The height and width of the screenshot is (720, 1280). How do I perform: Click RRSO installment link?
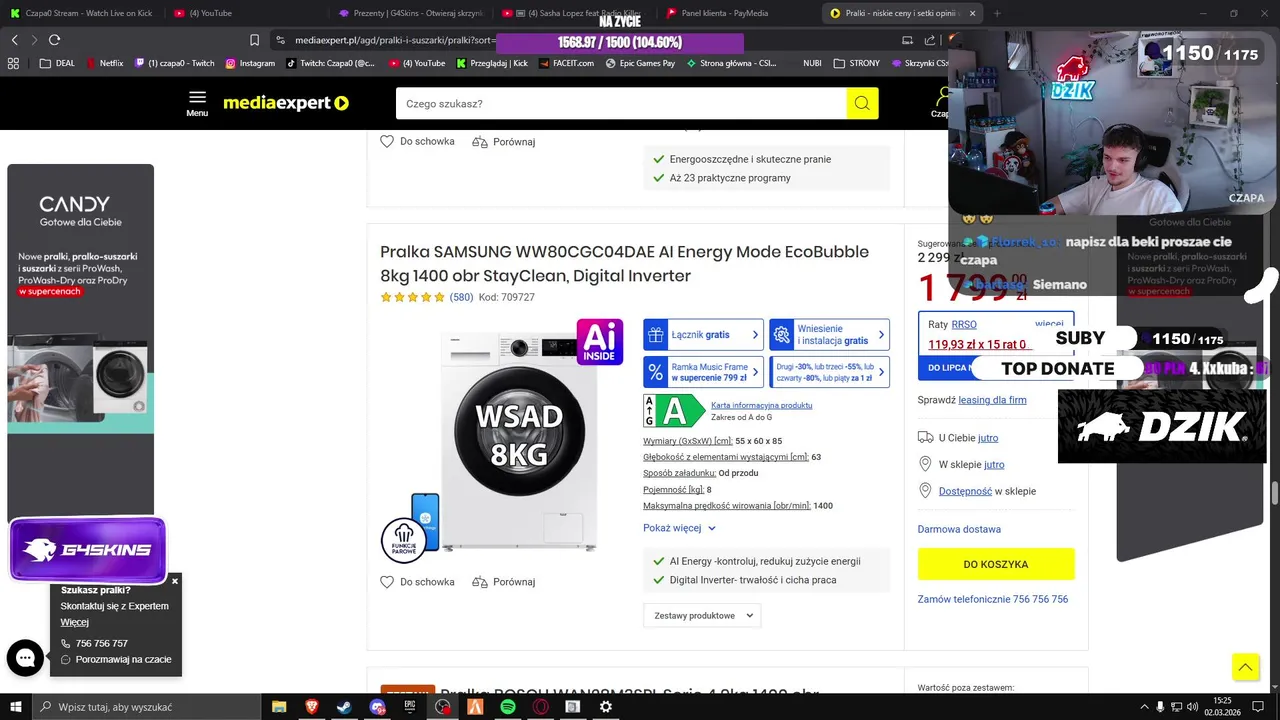[964, 324]
